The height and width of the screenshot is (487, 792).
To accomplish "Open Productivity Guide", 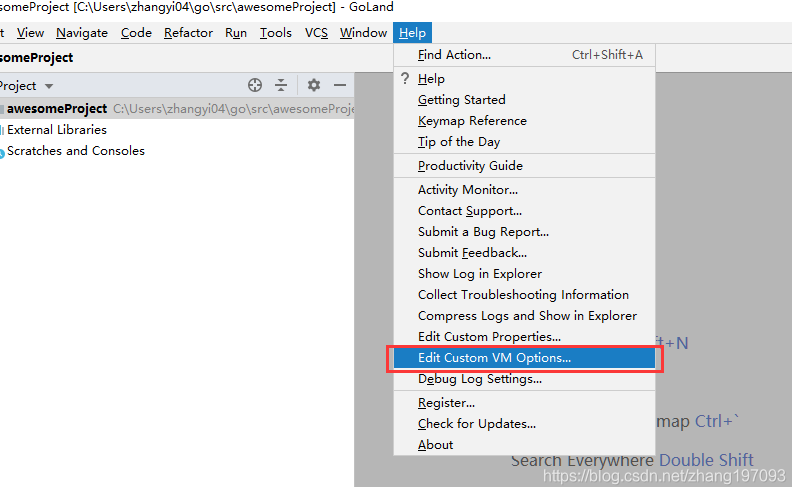I will [x=524, y=166].
